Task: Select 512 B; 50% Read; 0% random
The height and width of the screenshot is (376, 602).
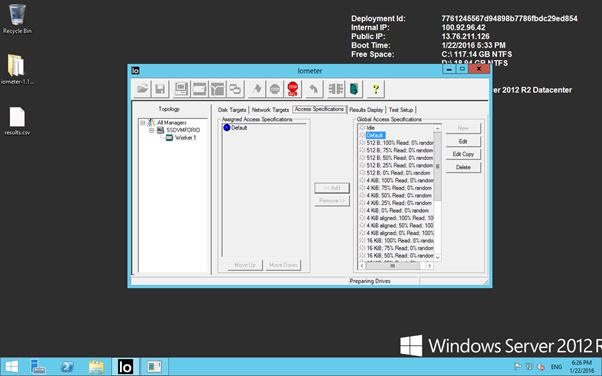Action: tap(400, 158)
